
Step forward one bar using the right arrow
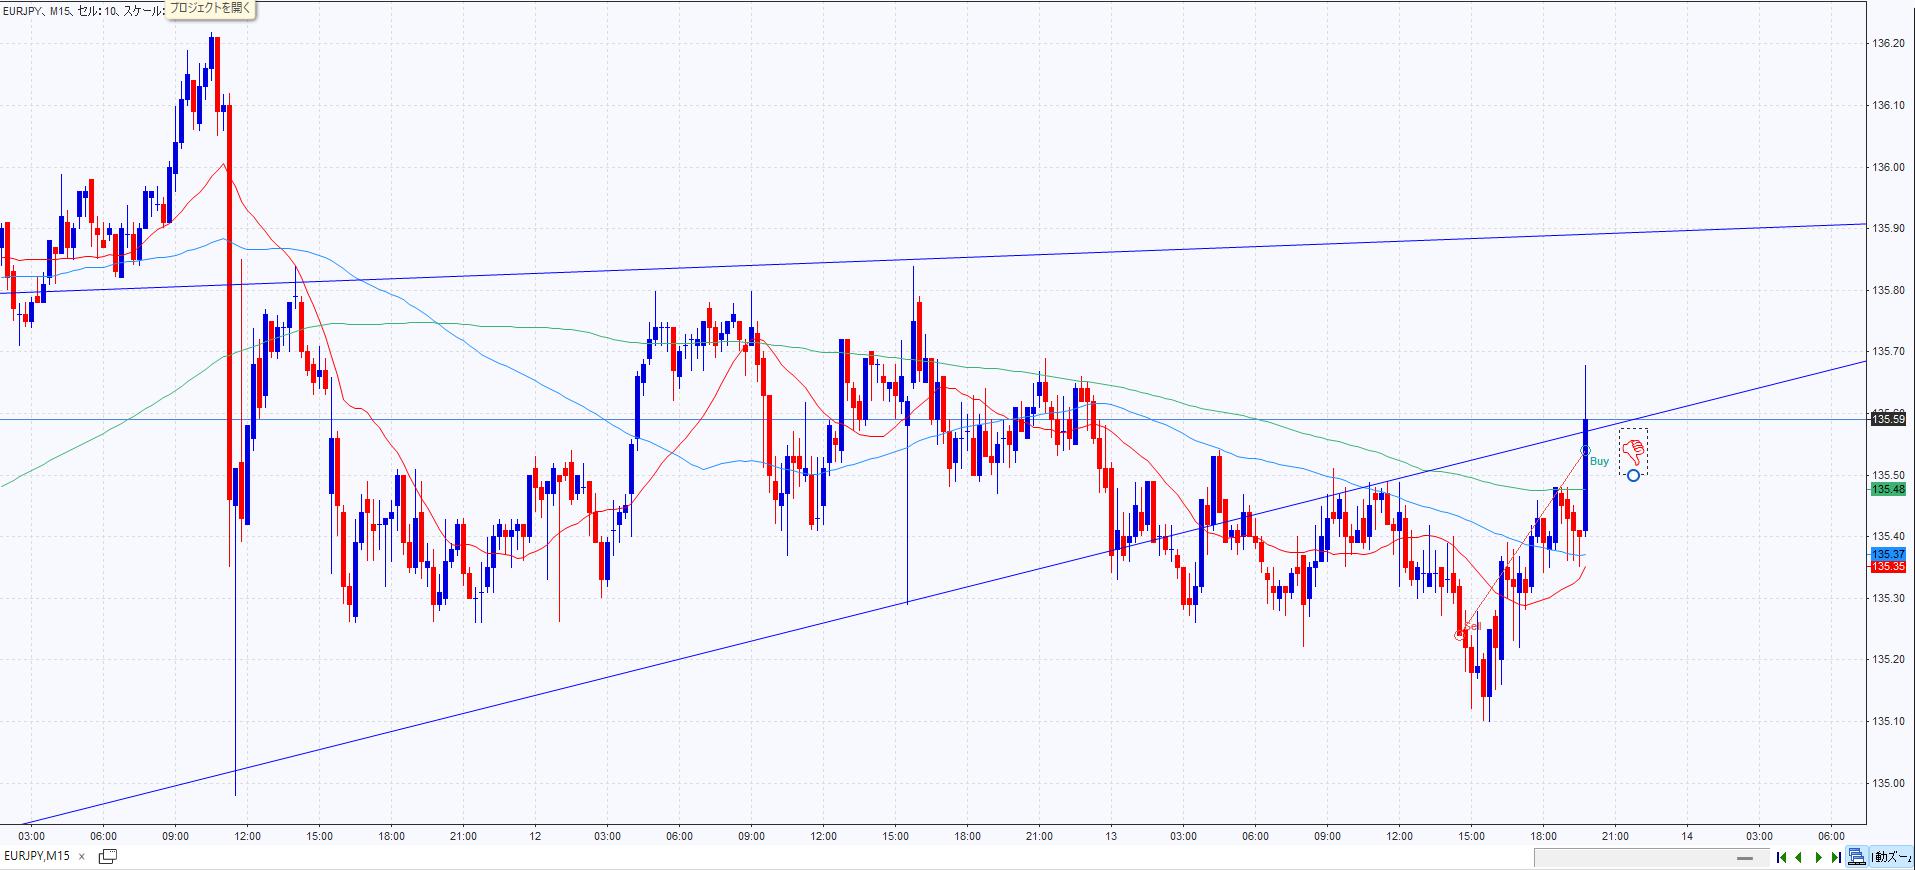[1818, 857]
